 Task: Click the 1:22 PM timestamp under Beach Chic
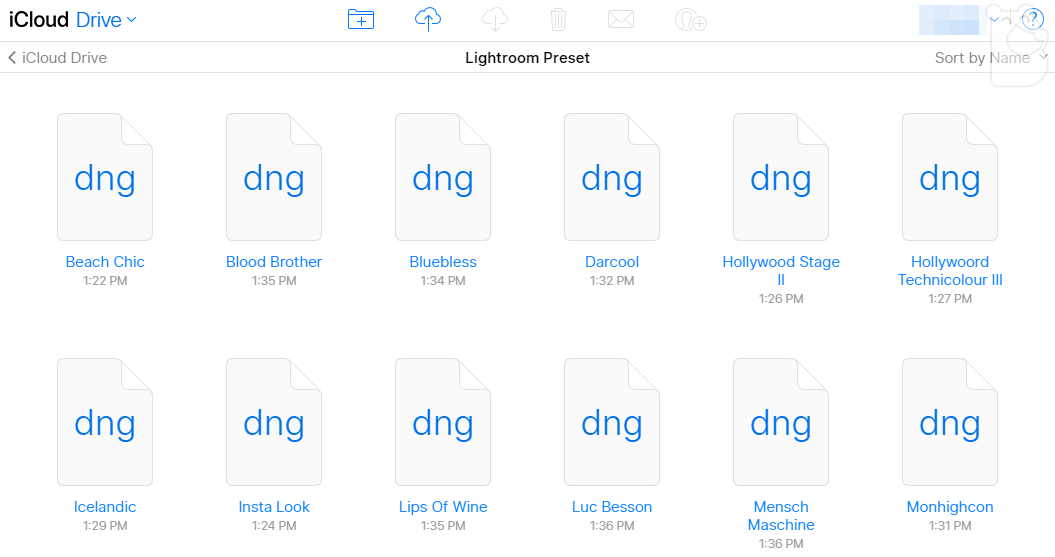coord(105,281)
